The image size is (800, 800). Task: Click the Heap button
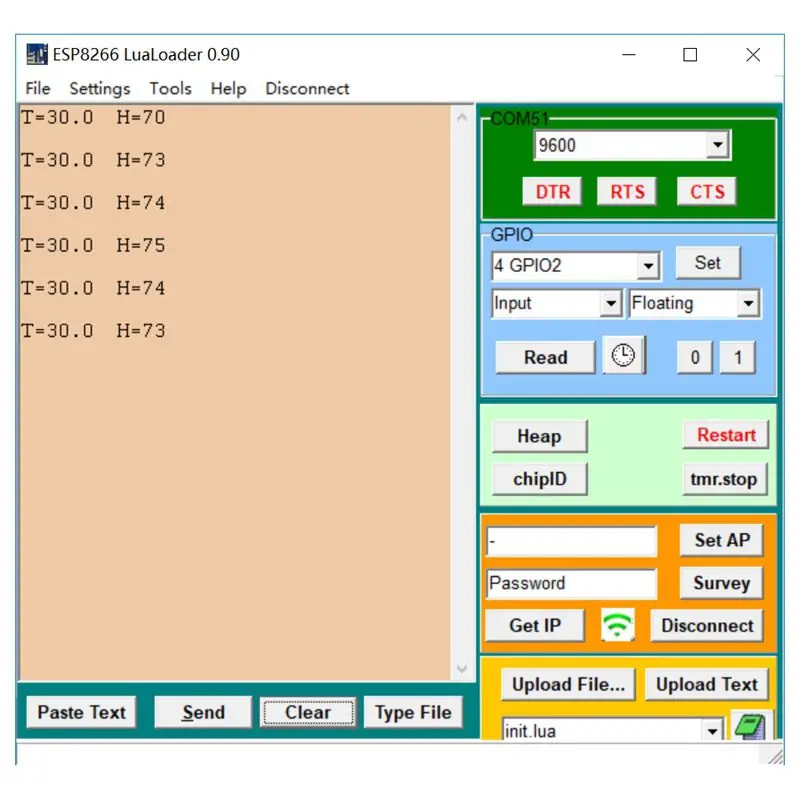coord(540,436)
